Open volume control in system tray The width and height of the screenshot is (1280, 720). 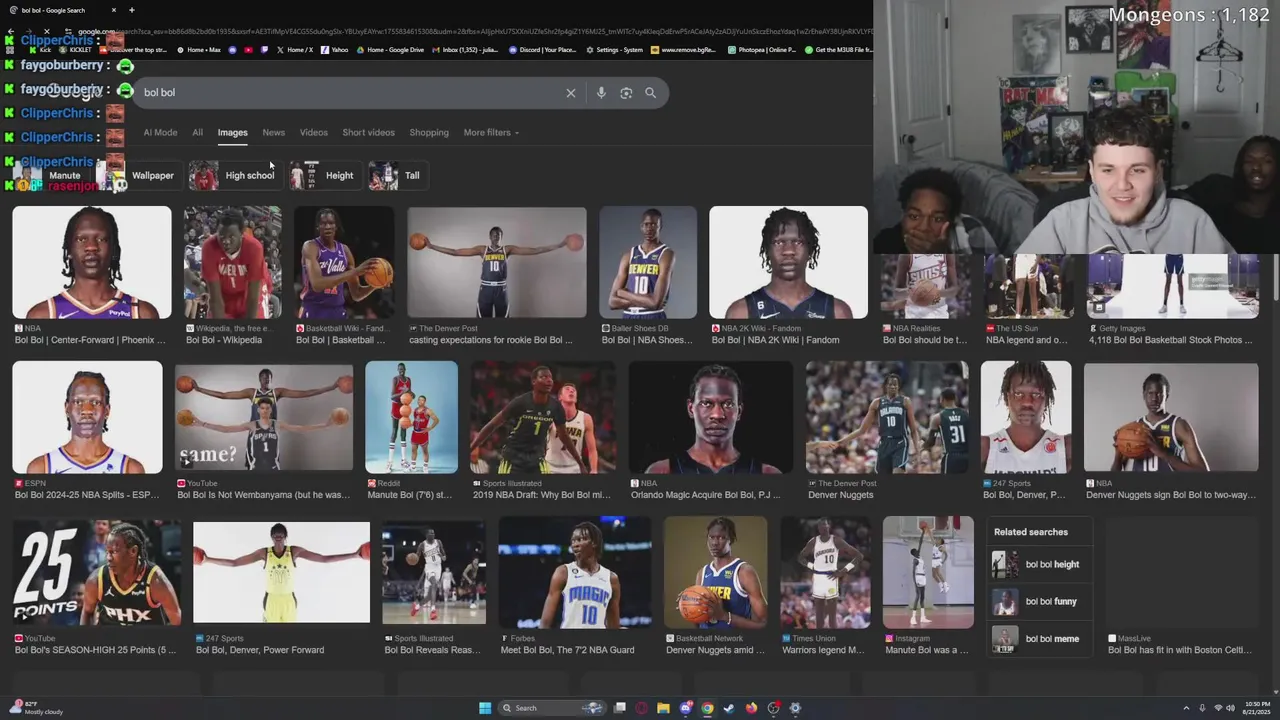click(1232, 708)
